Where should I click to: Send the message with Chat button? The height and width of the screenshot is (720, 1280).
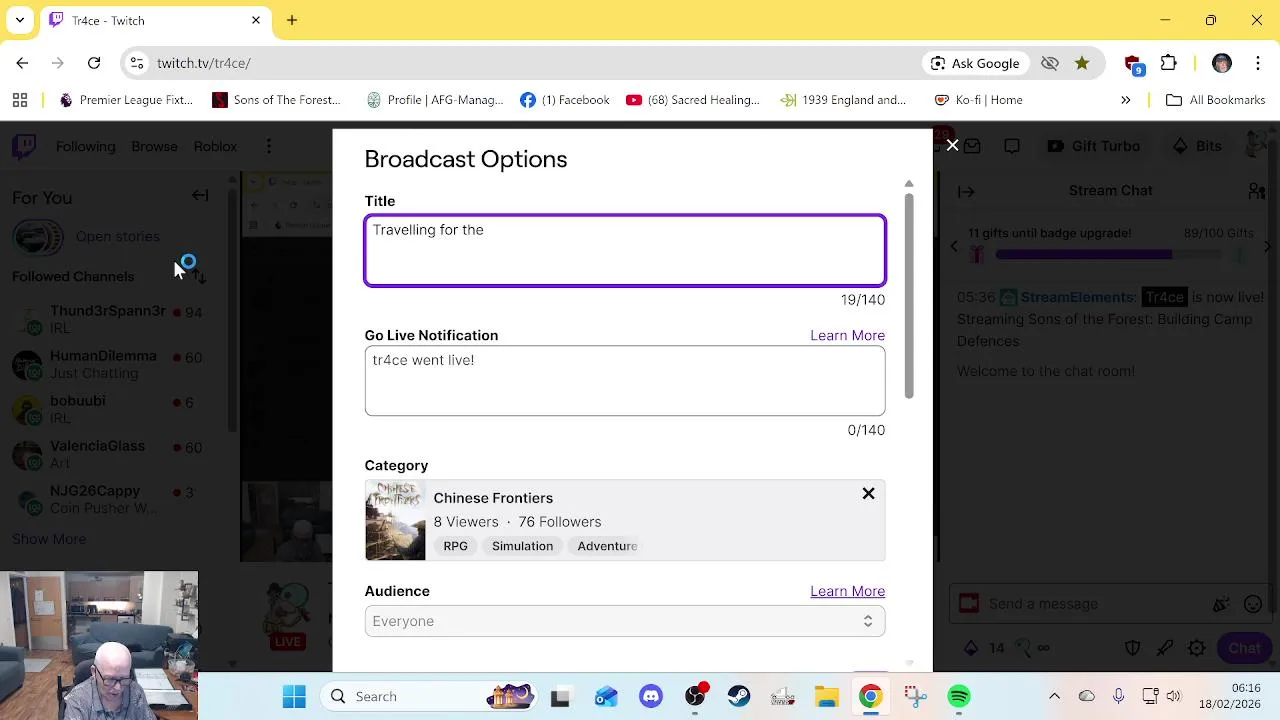pyautogui.click(x=1244, y=648)
